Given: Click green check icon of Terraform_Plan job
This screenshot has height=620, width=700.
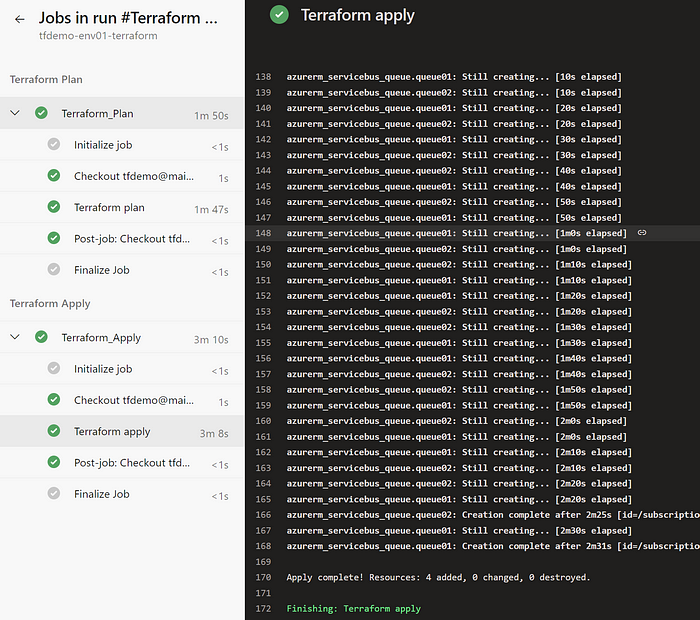Looking at the screenshot, I should pos(41,113).
